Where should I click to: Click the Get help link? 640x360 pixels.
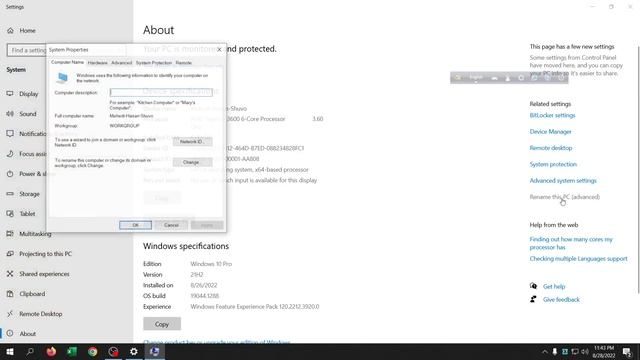[554, 287]
